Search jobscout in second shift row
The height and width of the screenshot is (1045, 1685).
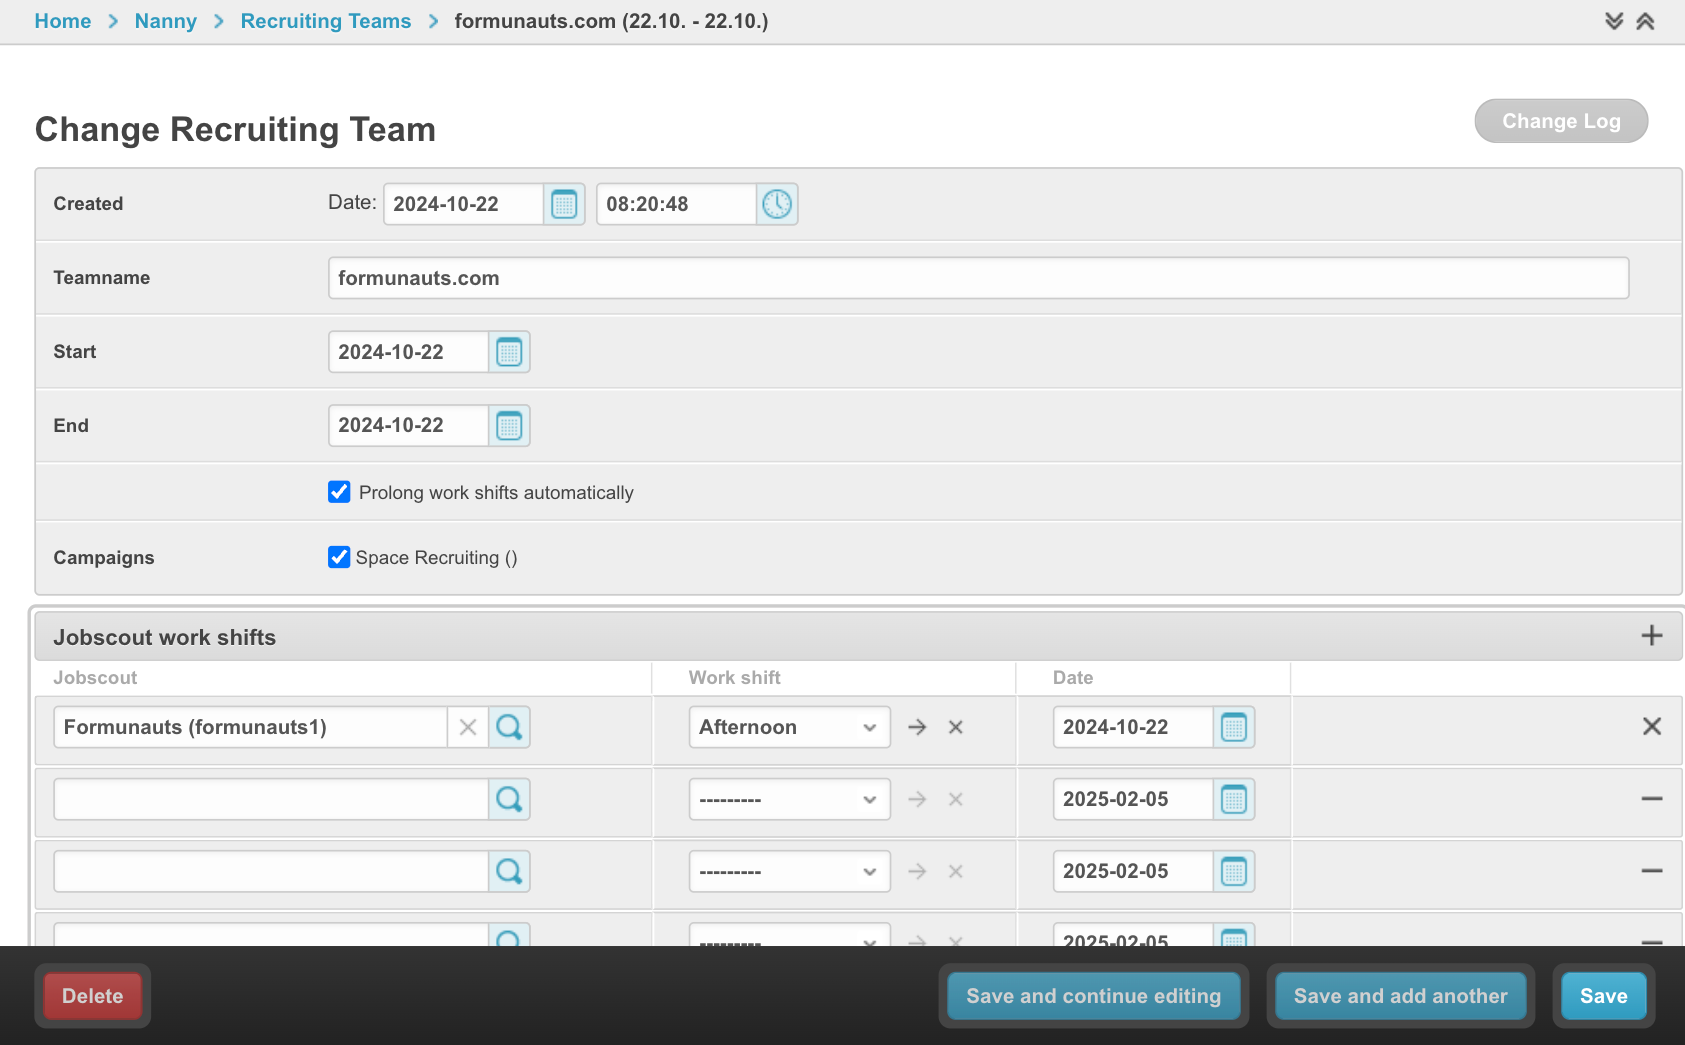tap(509, 799)
